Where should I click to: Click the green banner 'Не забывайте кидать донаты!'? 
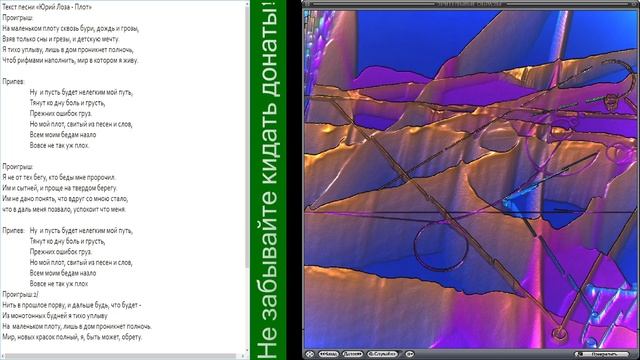pos(268,180)
